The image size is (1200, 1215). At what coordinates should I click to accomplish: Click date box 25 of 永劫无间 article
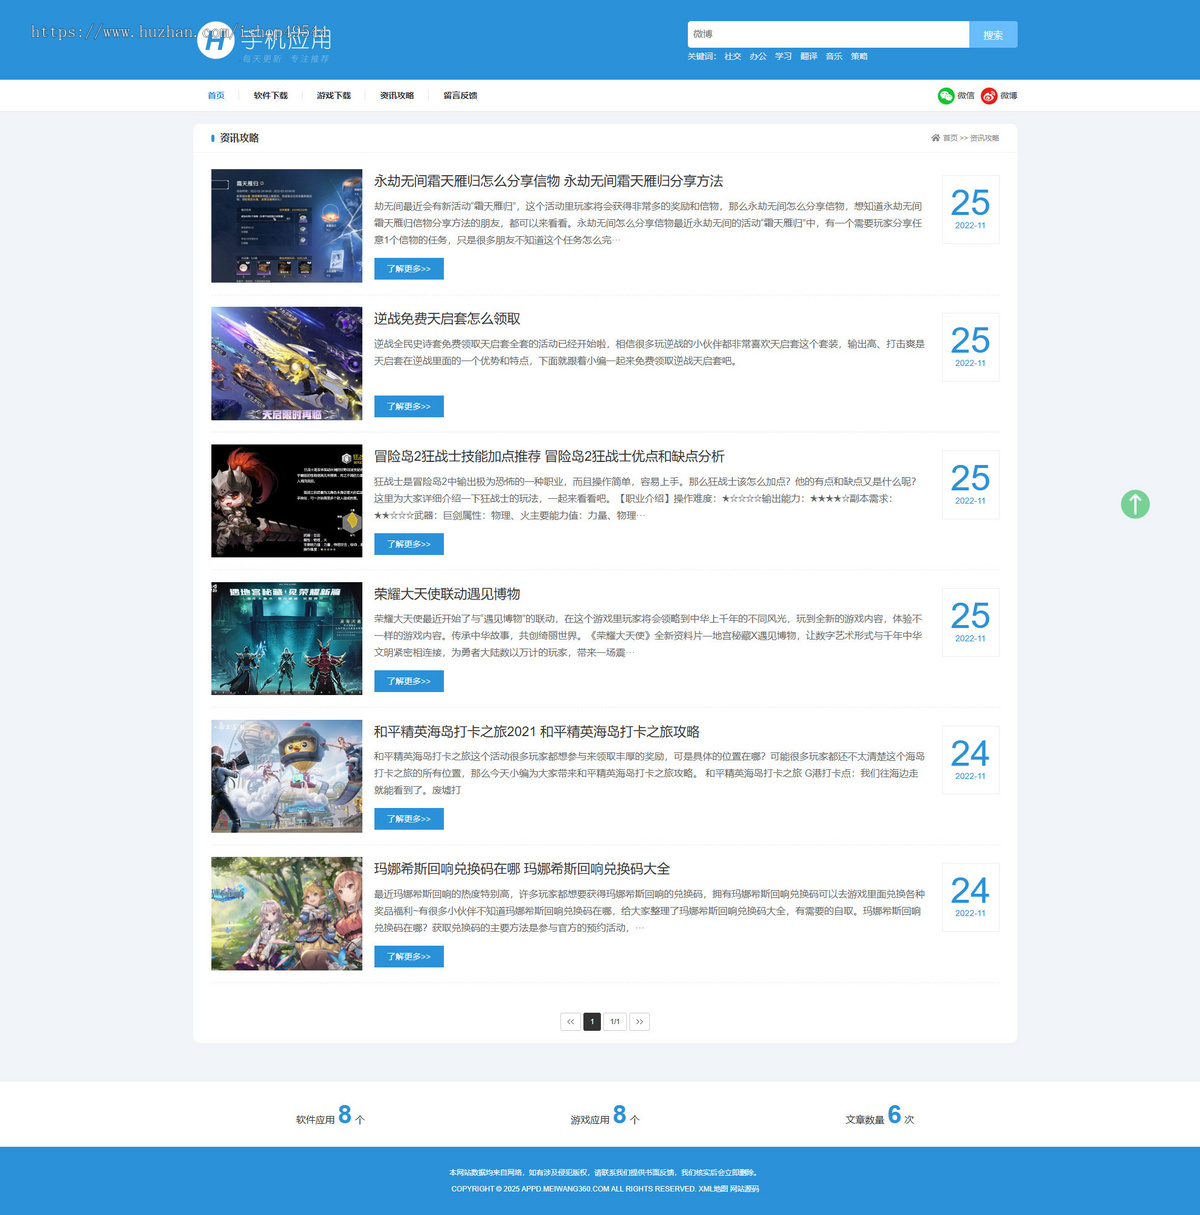[x=970, y=209]
